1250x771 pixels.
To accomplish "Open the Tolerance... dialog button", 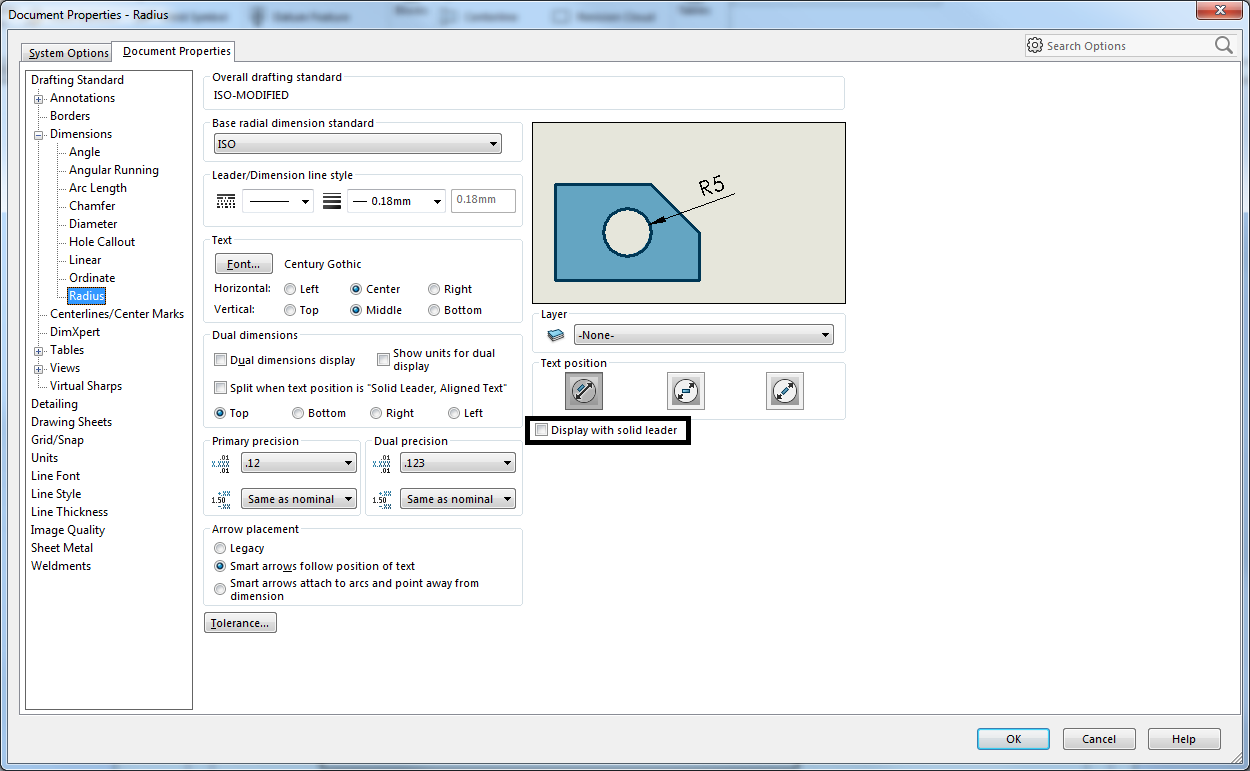I will [240, 623].
